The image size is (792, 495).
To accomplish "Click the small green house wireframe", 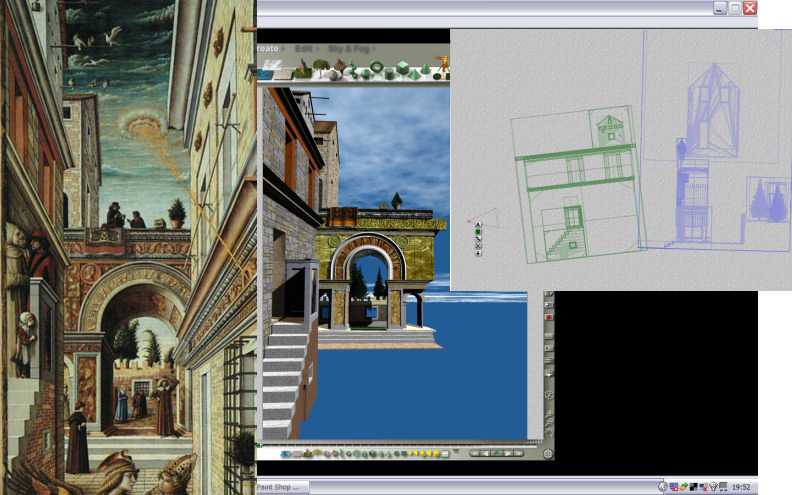I will point(610,130).
